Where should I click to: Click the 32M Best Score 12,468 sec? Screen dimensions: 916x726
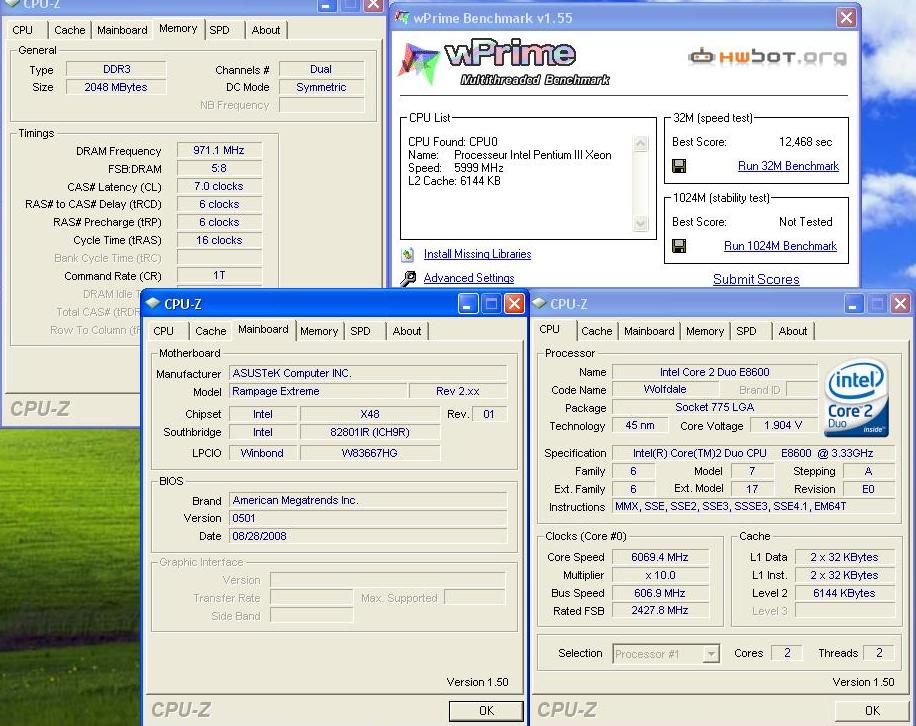pos(806,142)
